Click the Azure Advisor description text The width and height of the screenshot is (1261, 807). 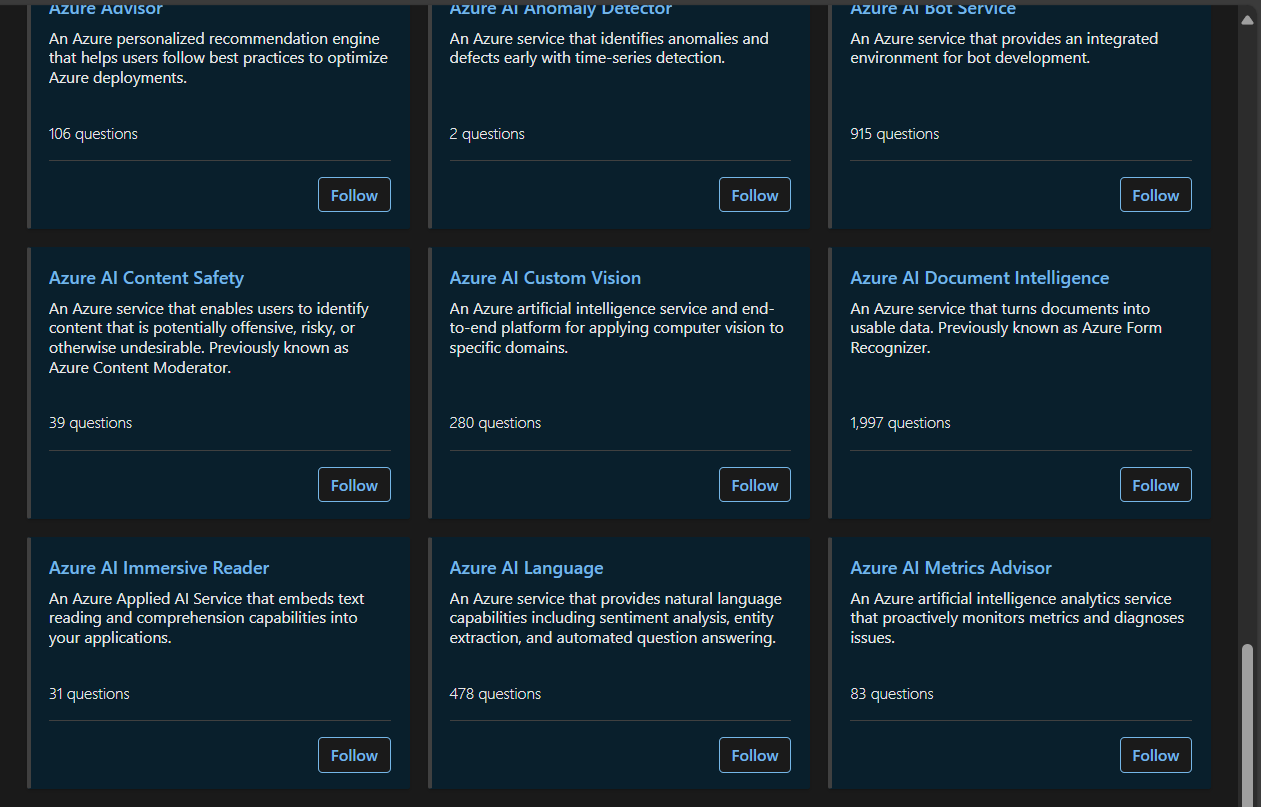tap(218, 58)
